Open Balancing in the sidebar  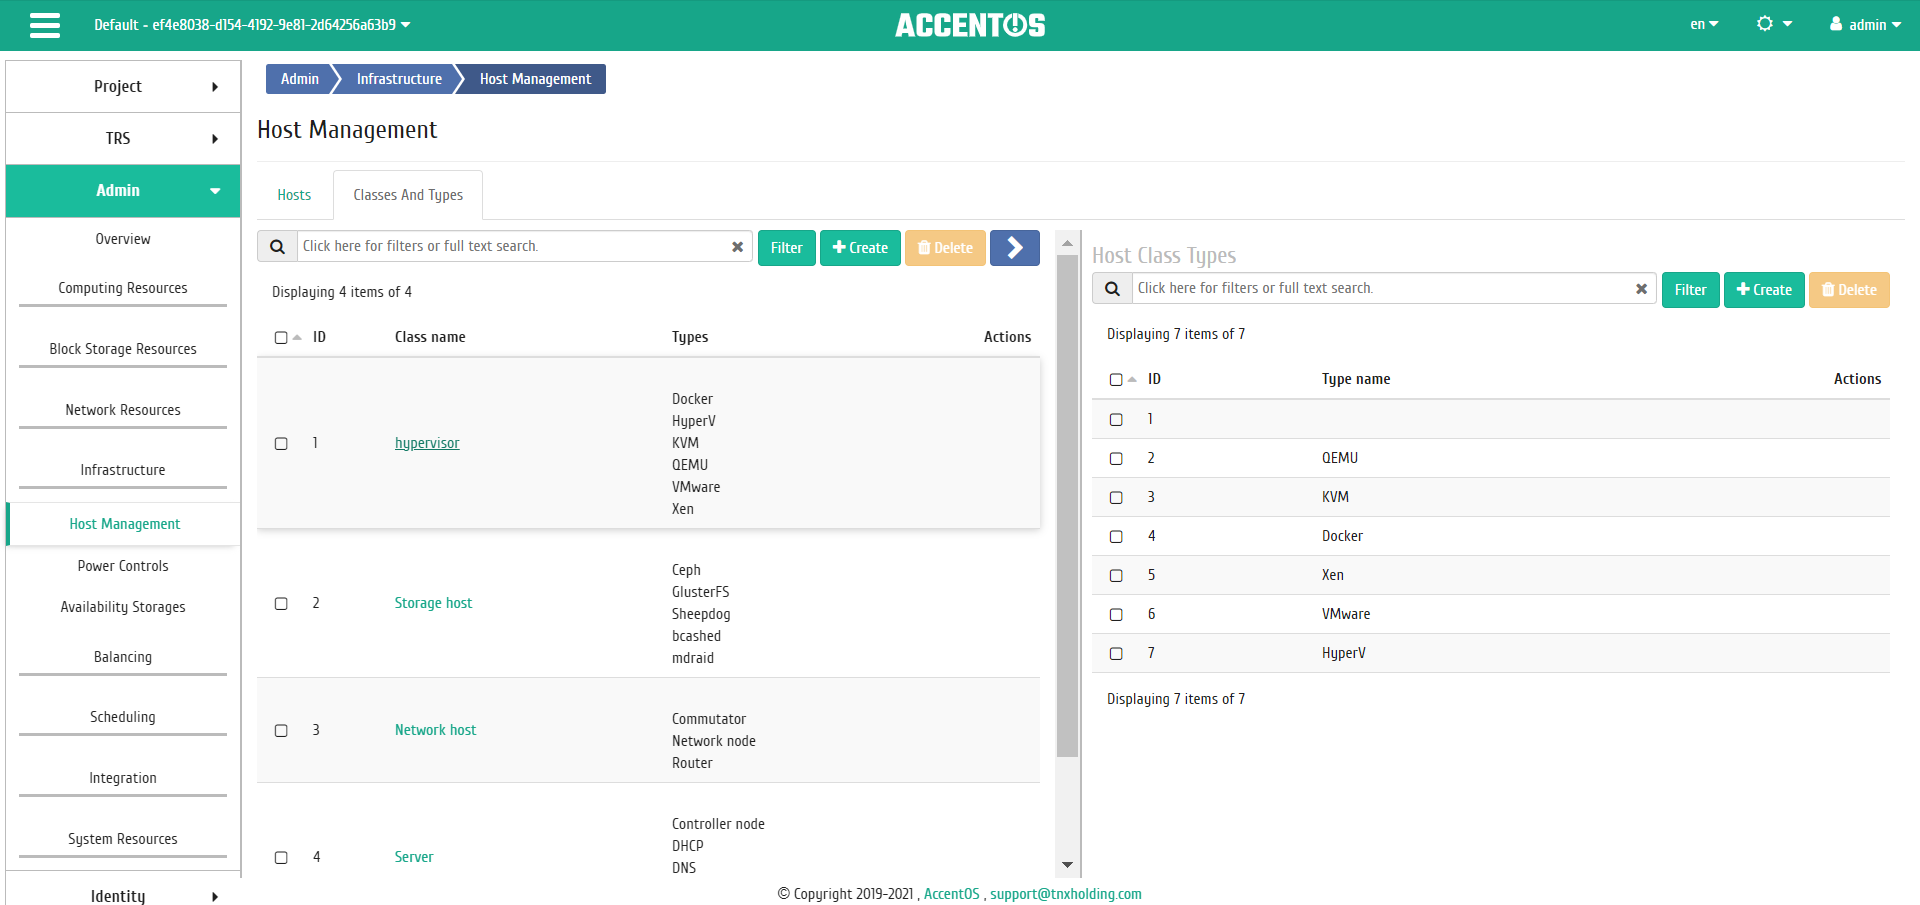(123, 657)
